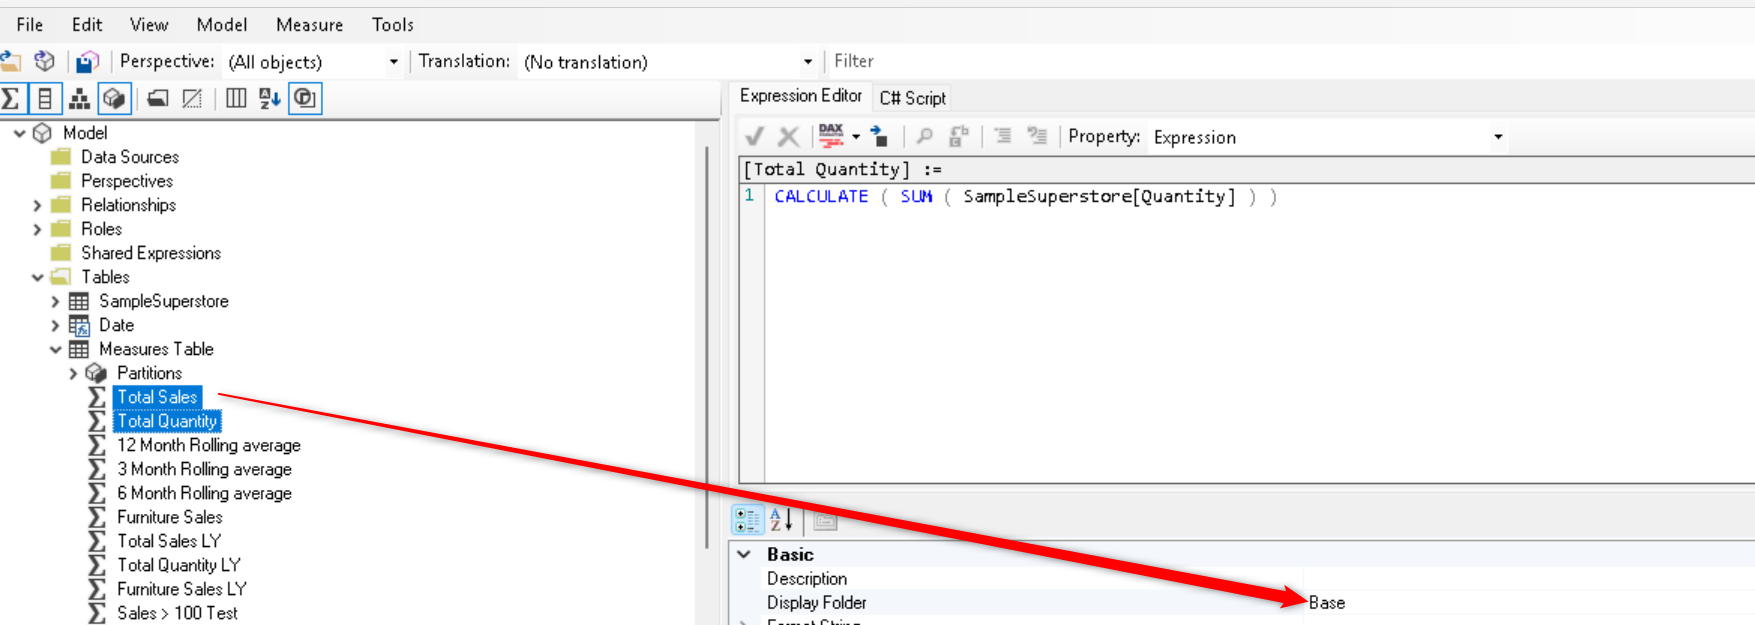The width and height of the screenshot is (1755, 625).
Task: Click the go to definition arrow icon
Action: click(879, 136)
